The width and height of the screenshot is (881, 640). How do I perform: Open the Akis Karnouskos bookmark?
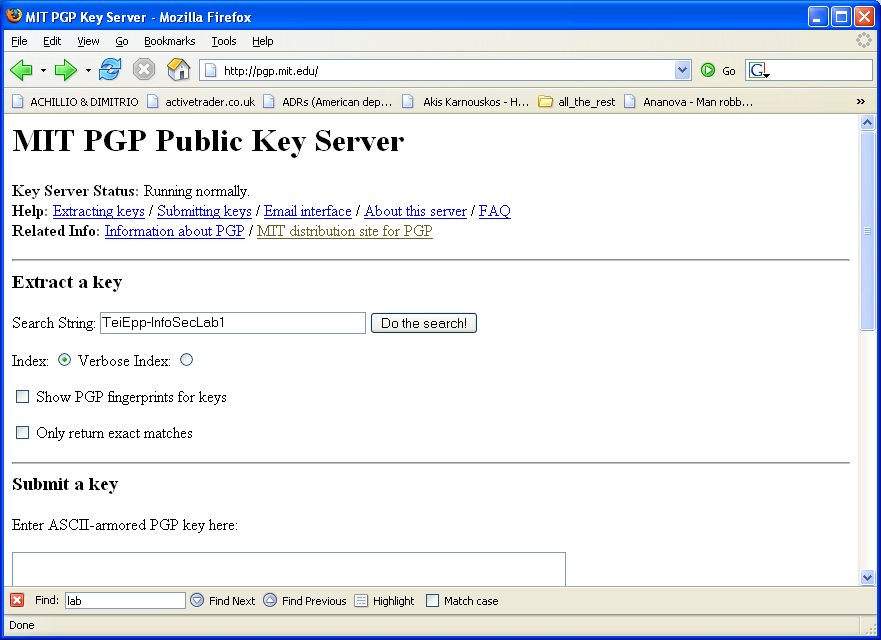[x=465, y=102]
